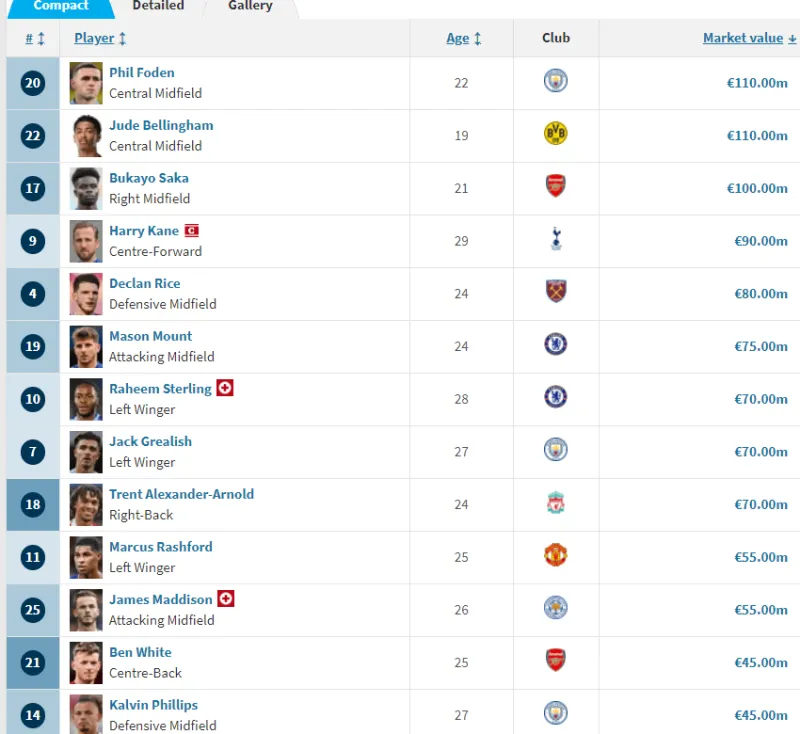
Task: Switch to the Detailed tab
Action: coord(158,7)
